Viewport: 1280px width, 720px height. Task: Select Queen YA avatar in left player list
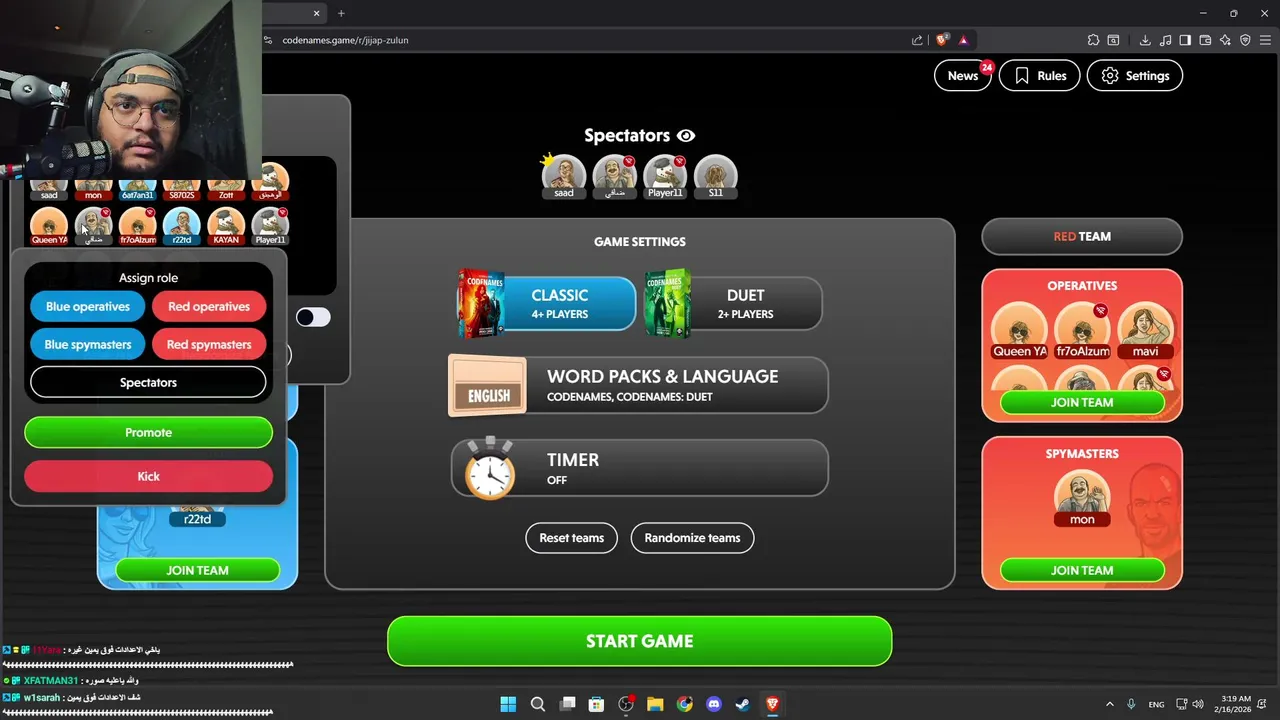tap(49, 227)
